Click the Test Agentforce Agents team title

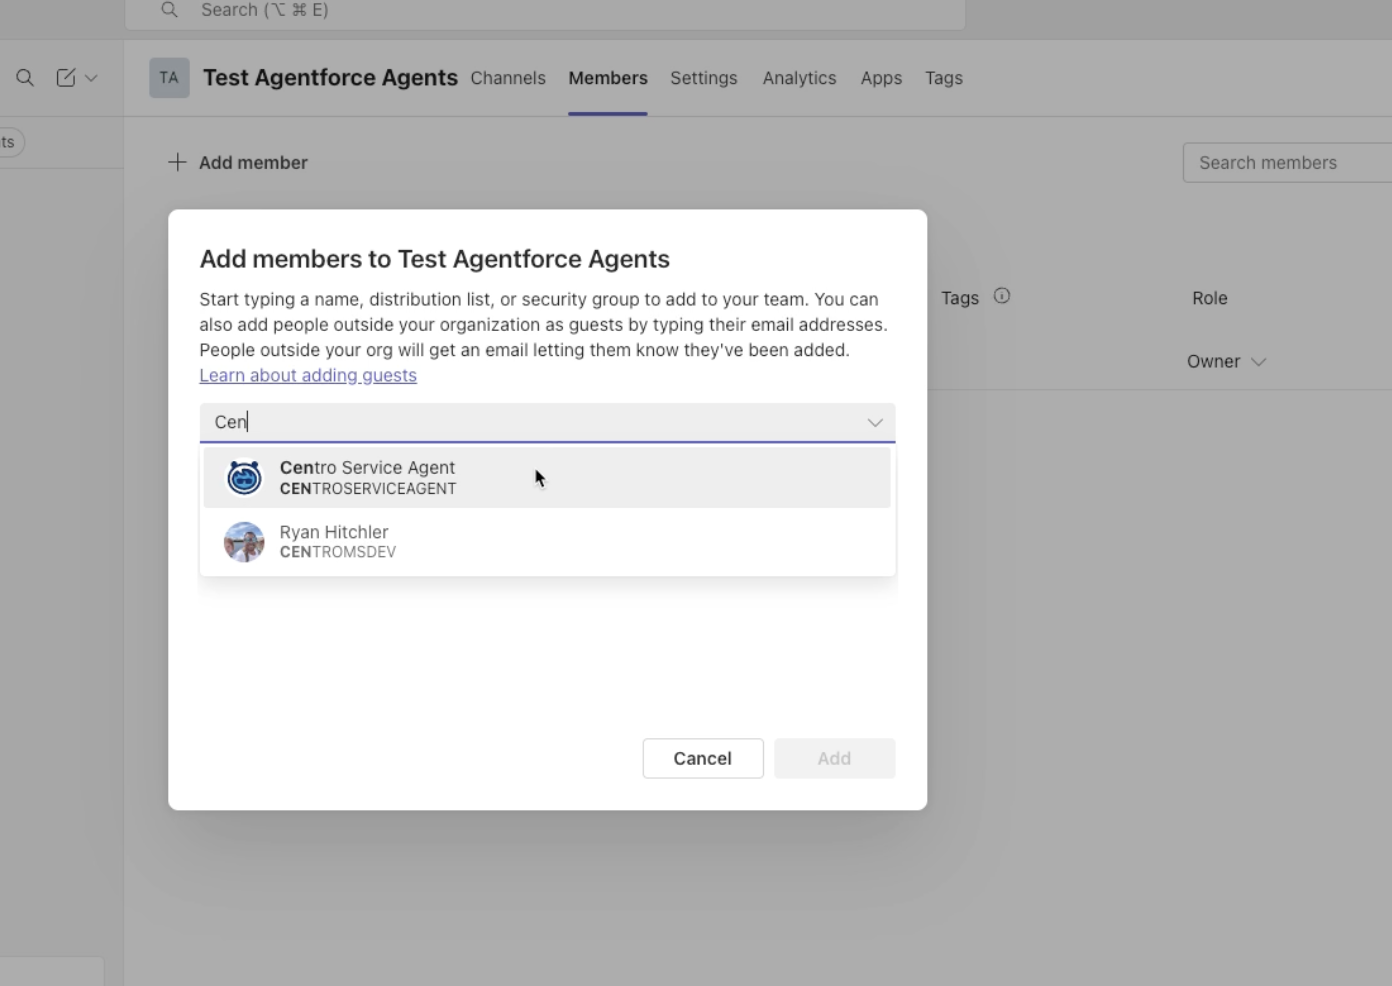(x=330, y=78)
